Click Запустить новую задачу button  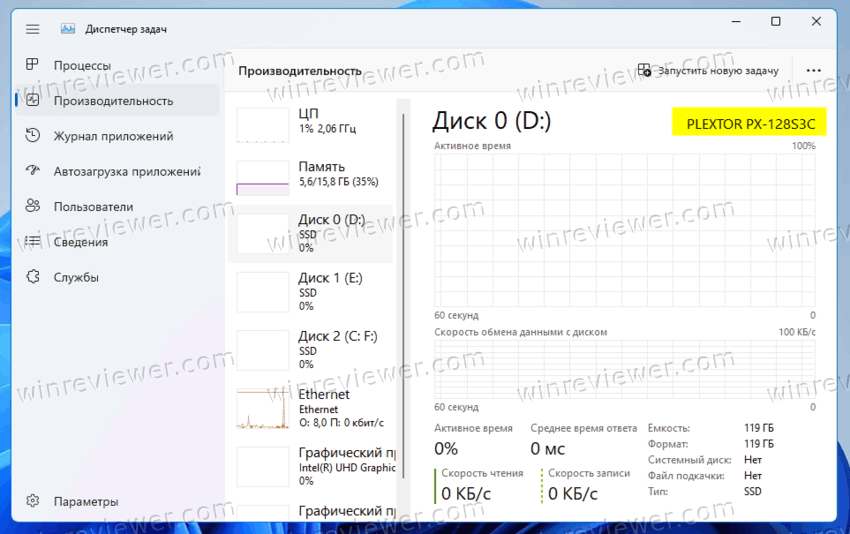pos(708,71)
